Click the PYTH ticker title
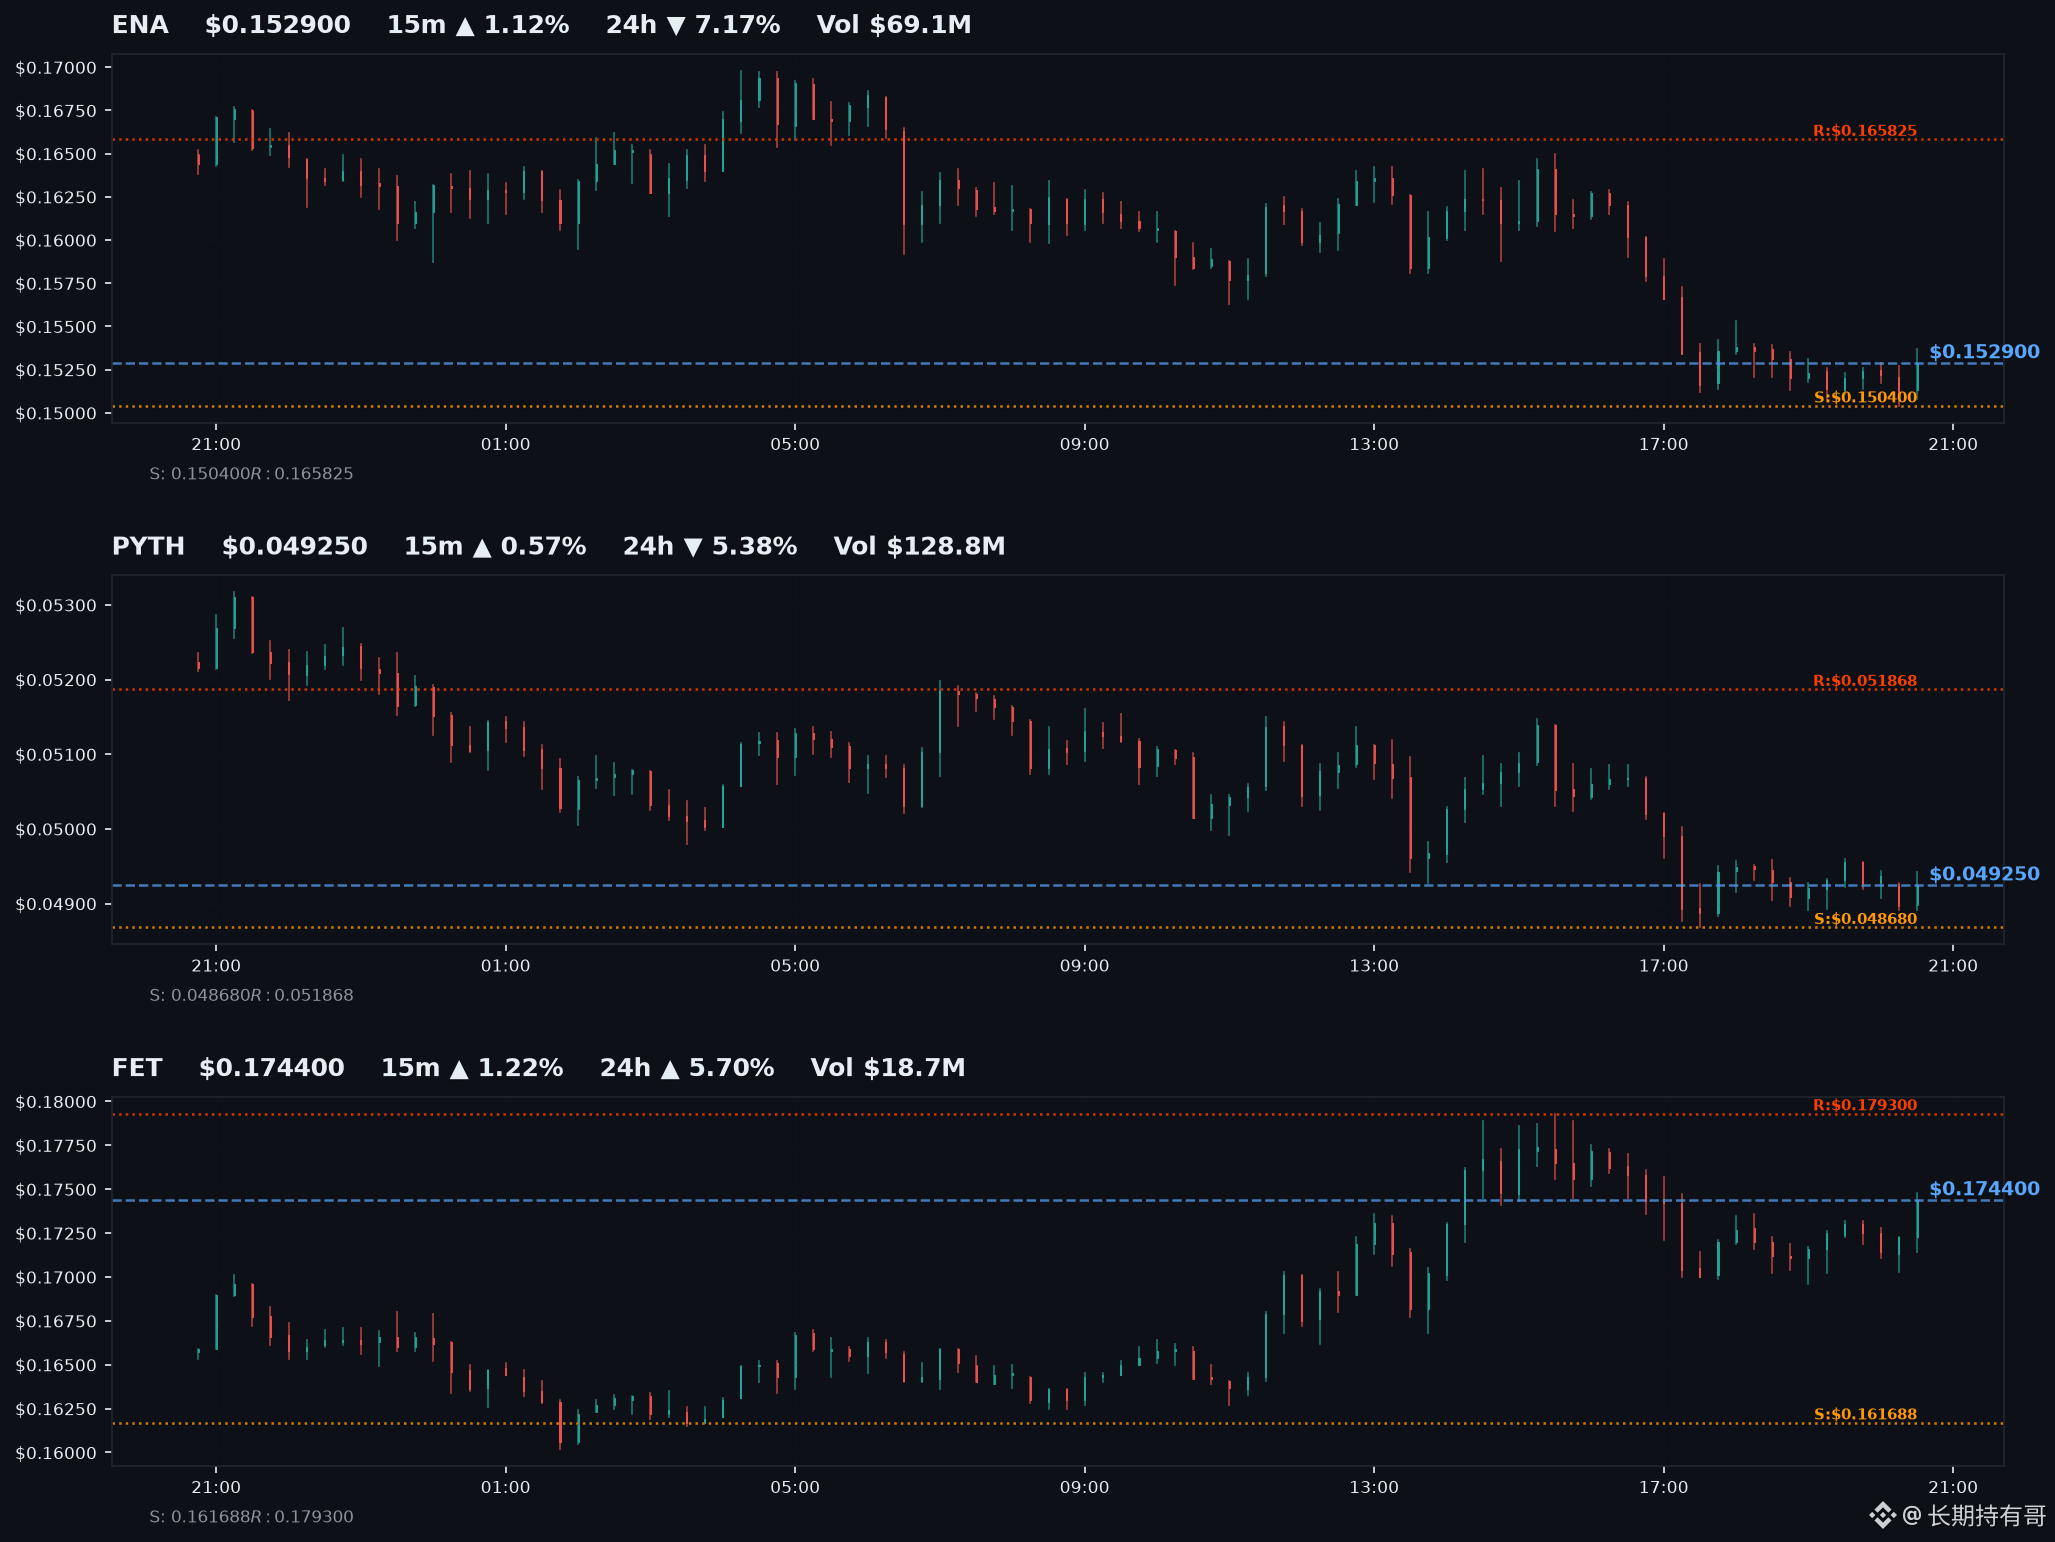The height and width of the screenshot is (1542, 2055). (x=149, y=546)
